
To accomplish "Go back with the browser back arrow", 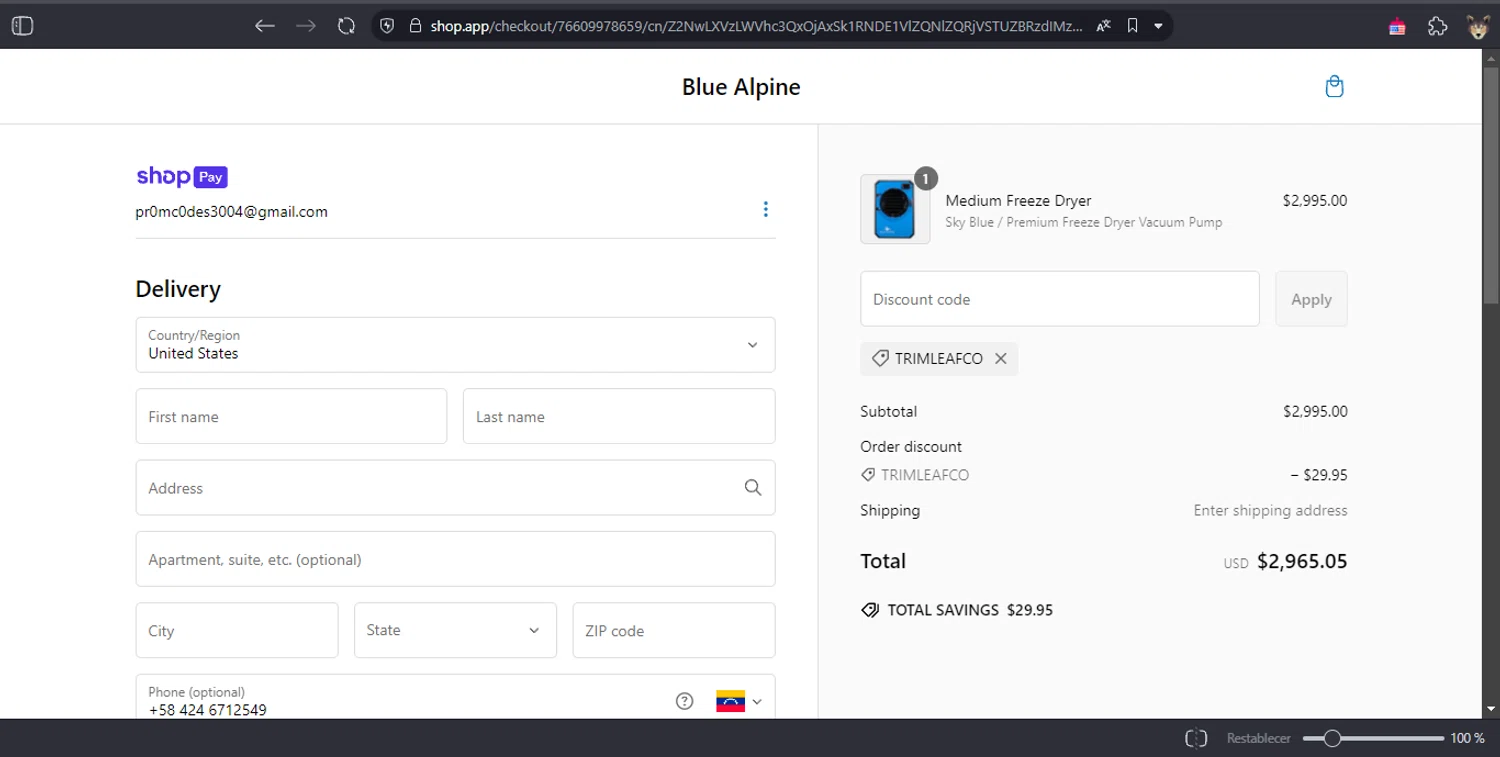I will 264,26.
